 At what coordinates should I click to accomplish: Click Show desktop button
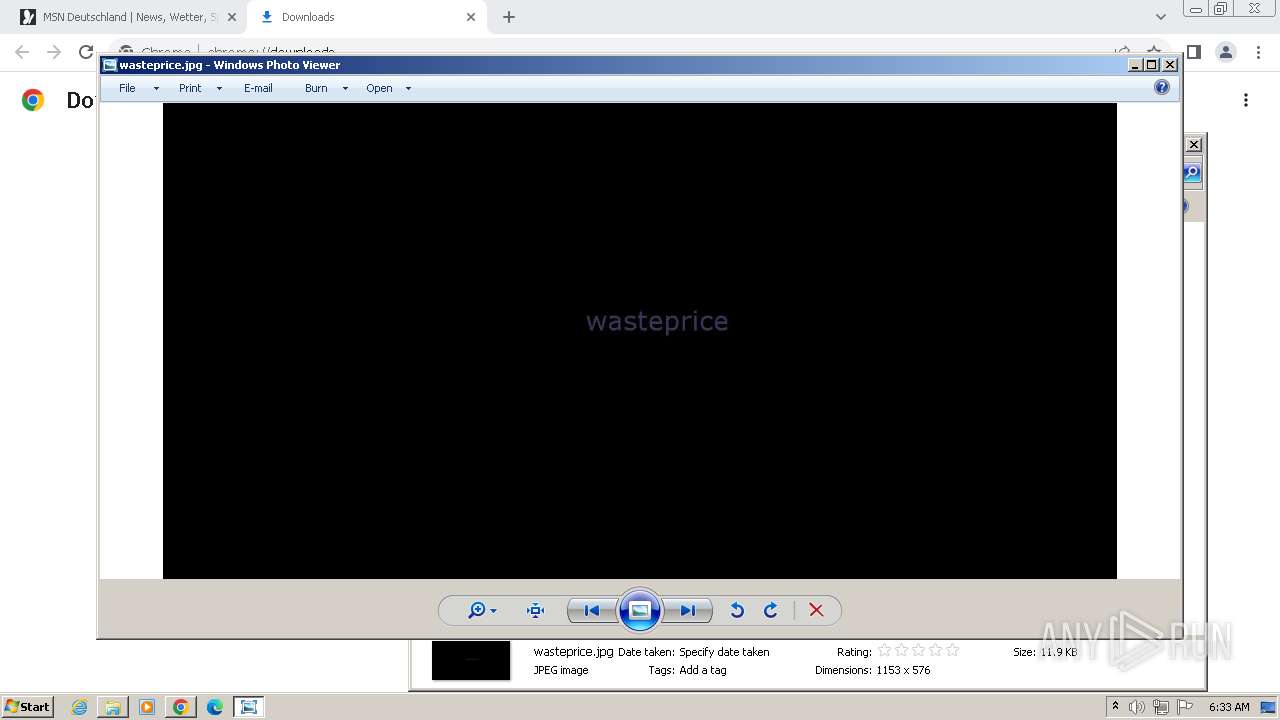(x=1269, y=707)
